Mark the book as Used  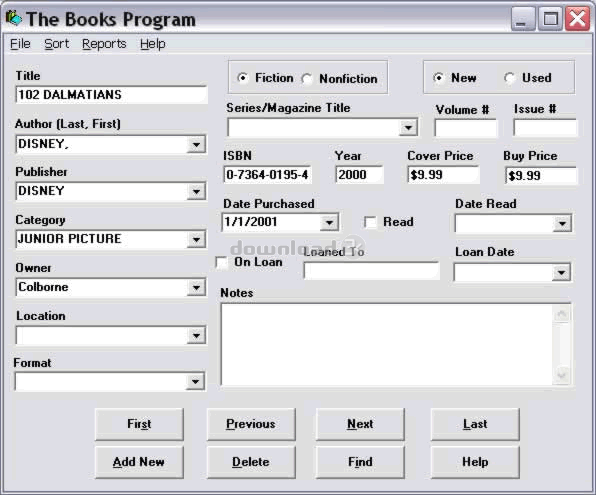tap(509, 78)
